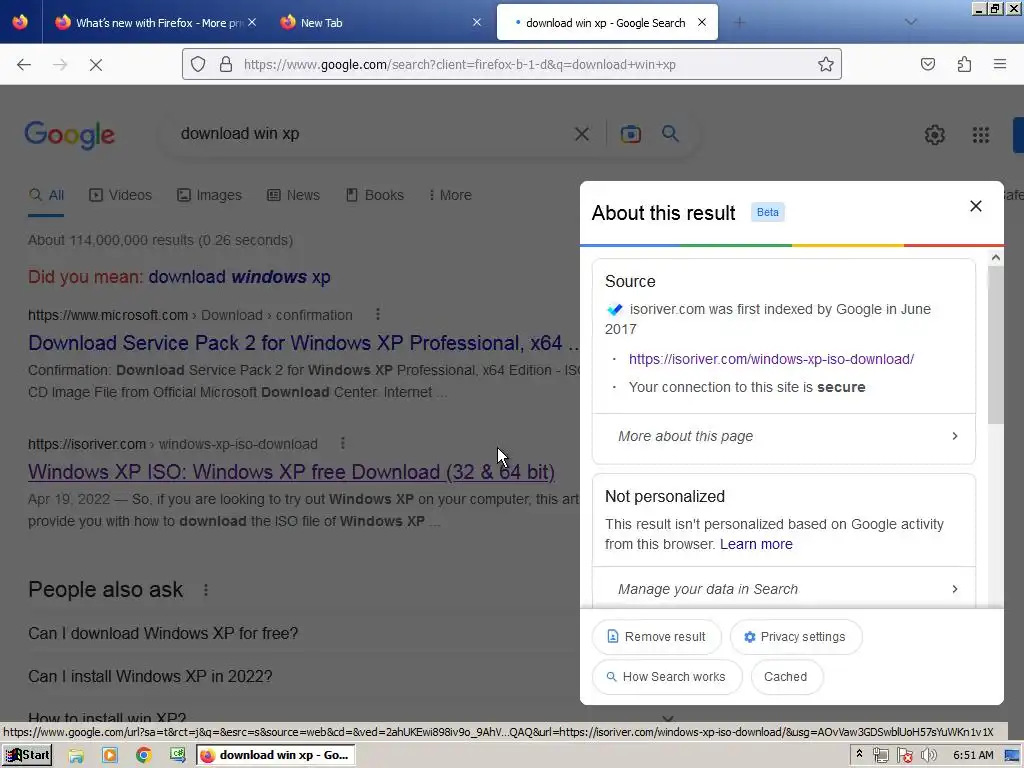Open Save to Pocket icon
1024x768 pixels.
928,64
